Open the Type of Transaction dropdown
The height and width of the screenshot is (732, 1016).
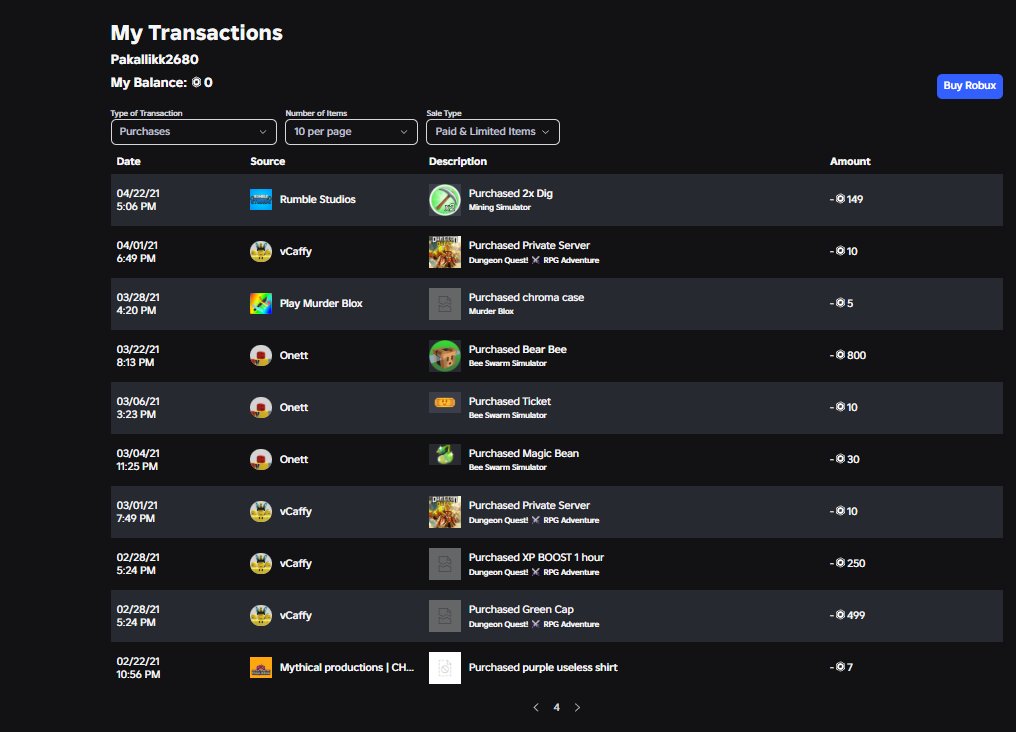193,132
